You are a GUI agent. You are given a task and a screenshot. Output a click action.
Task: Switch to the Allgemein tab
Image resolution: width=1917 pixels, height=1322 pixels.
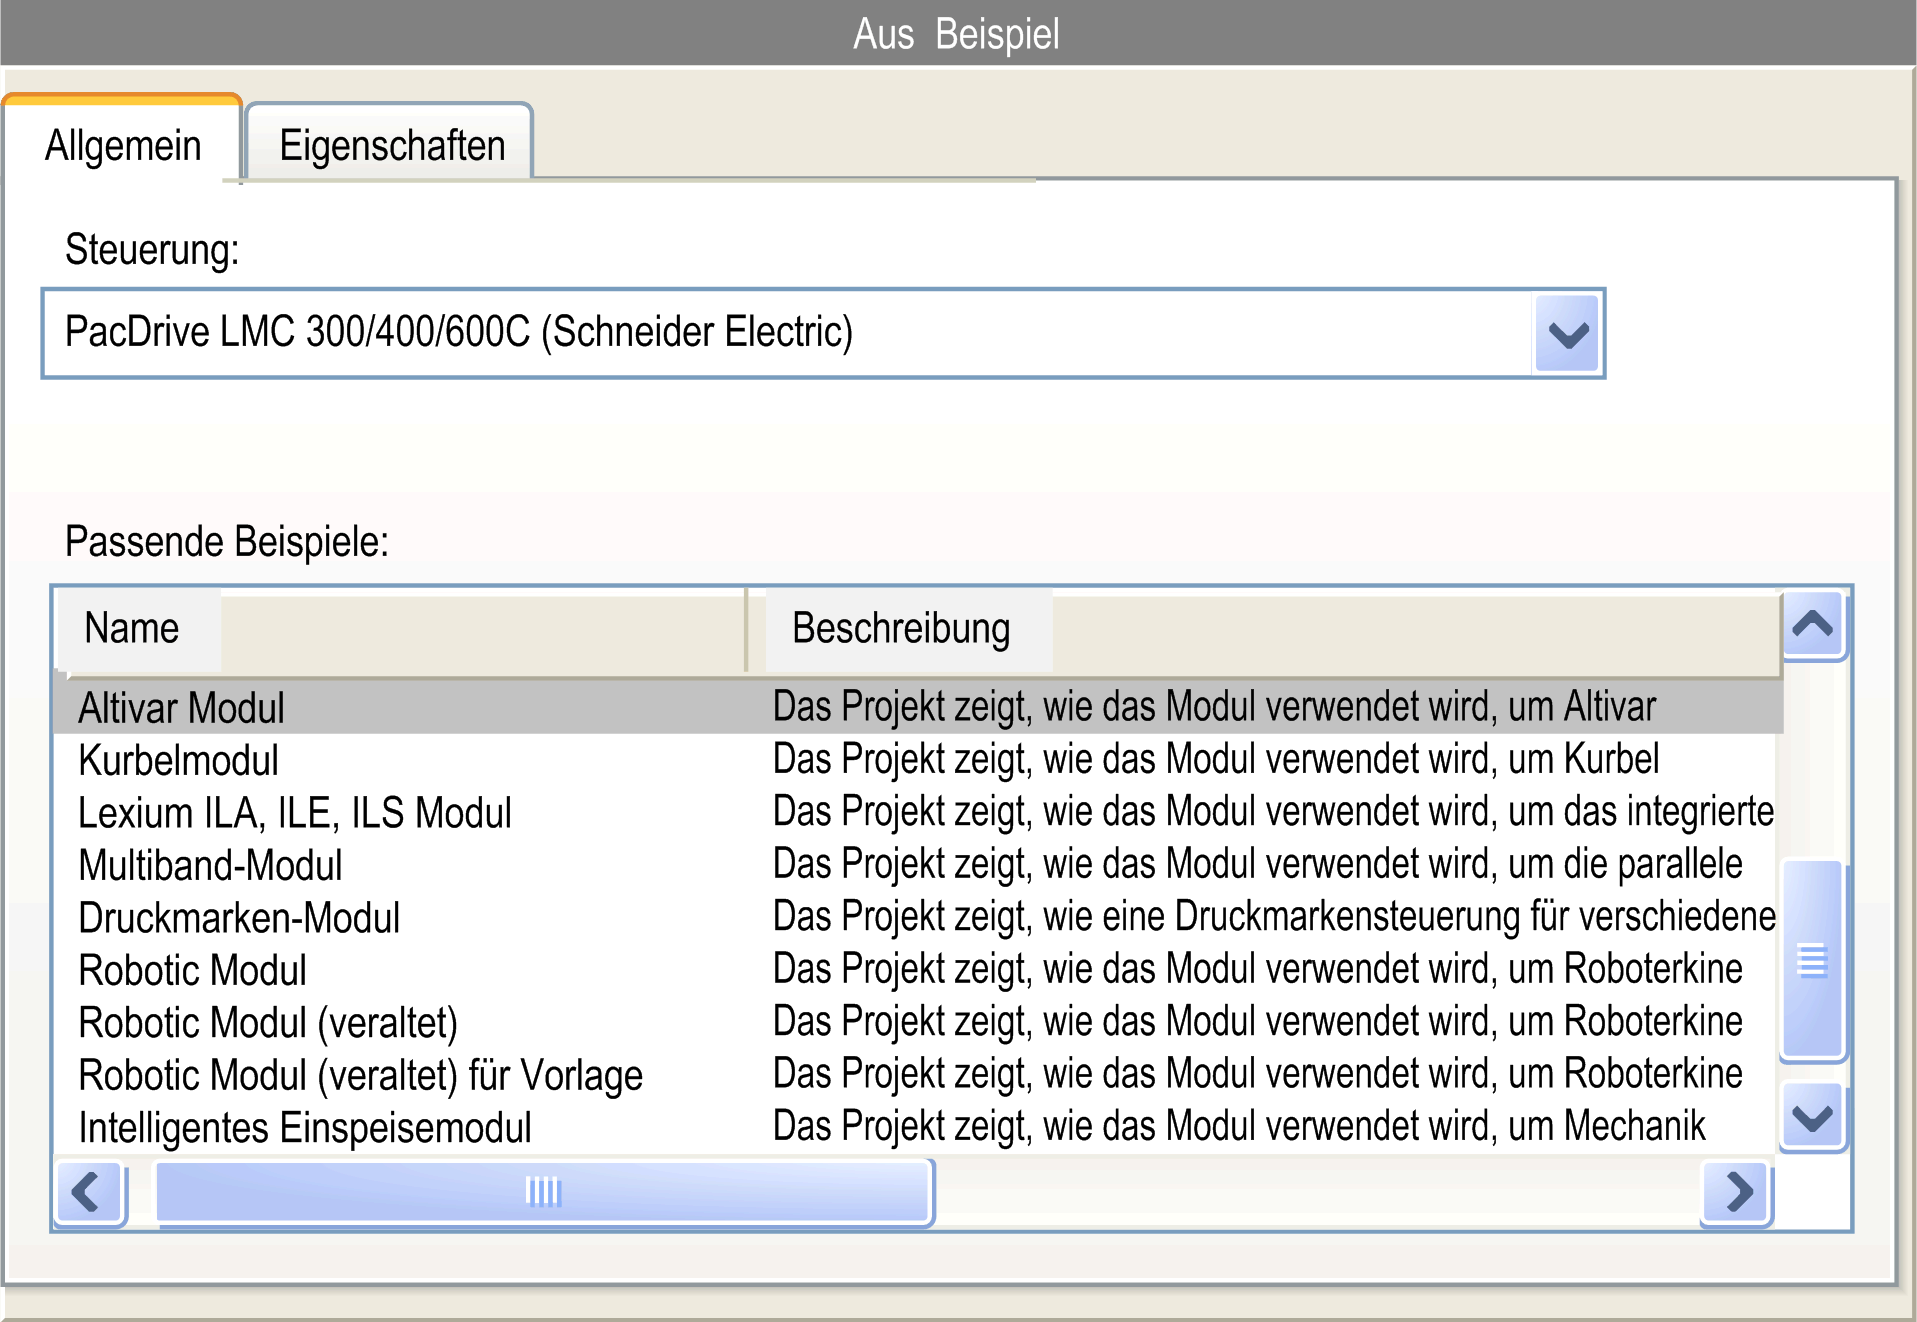(x=122, y=143)
